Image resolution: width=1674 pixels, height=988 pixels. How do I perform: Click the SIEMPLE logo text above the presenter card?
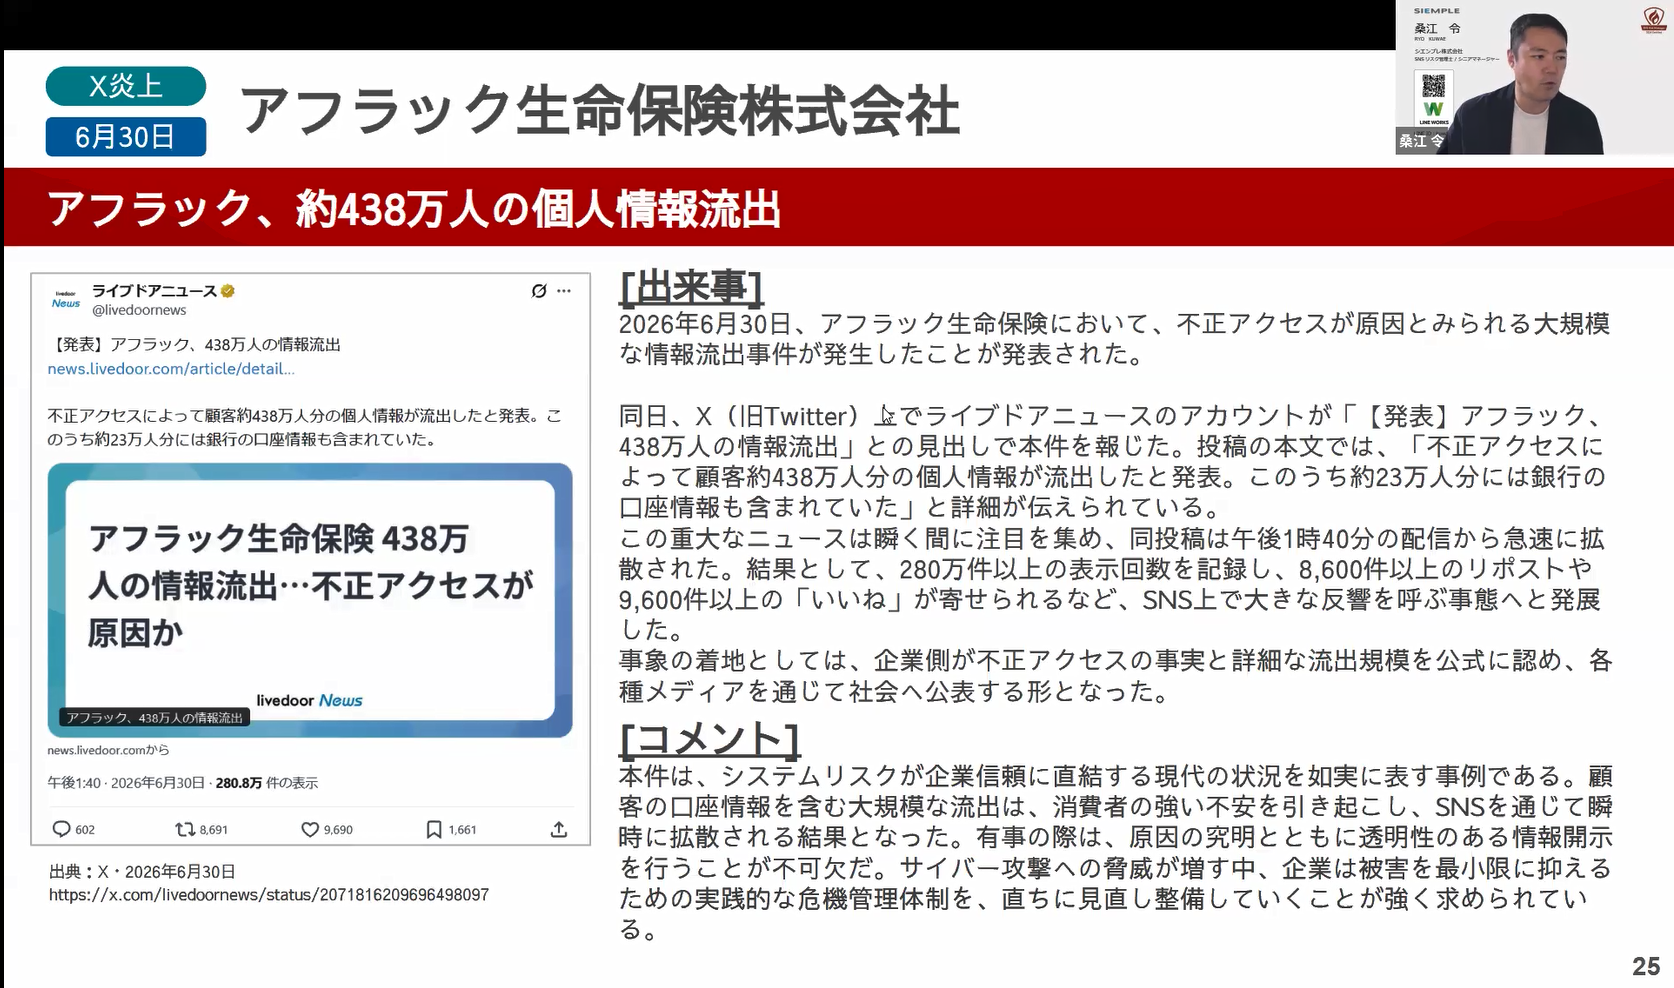(1437, 11)
